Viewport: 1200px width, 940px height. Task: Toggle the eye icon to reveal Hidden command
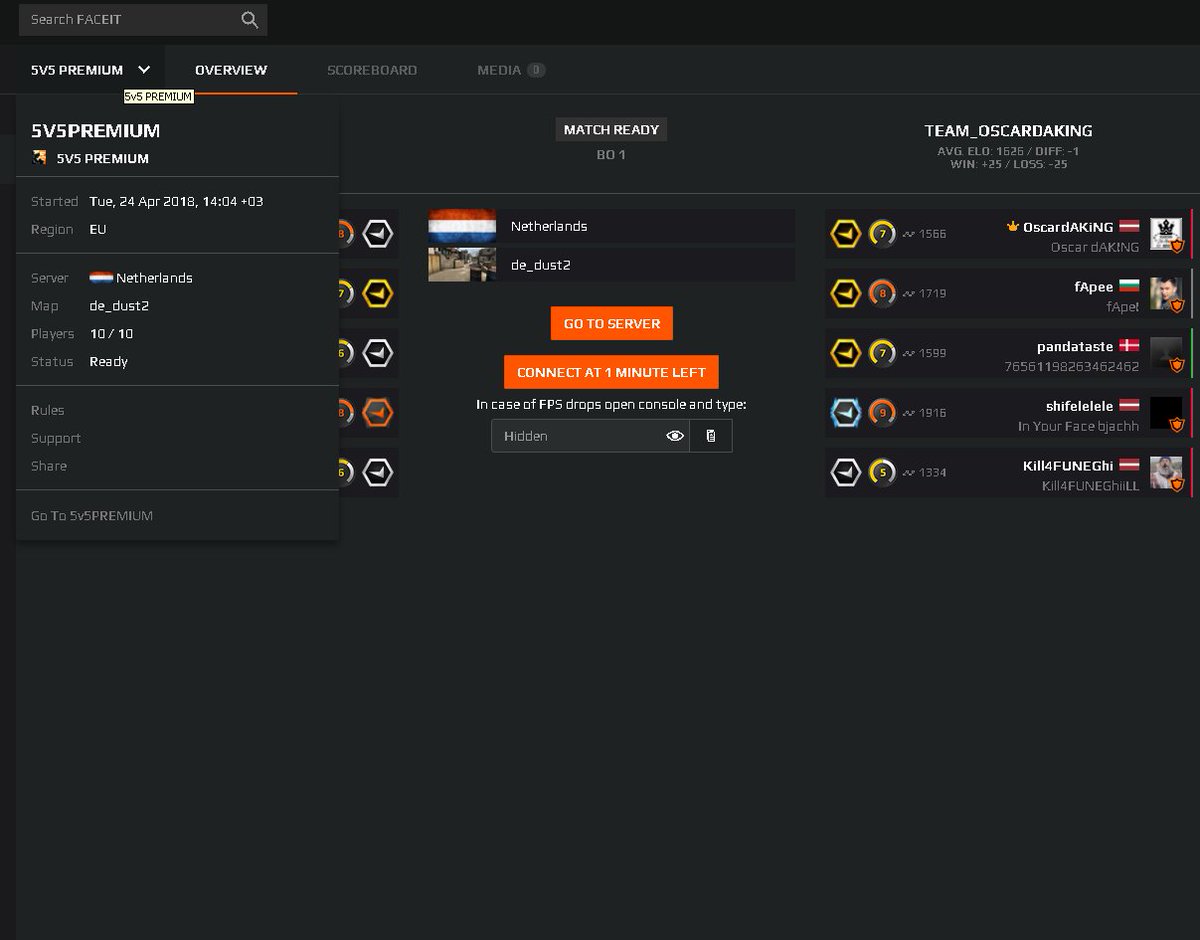coord(675,436)
